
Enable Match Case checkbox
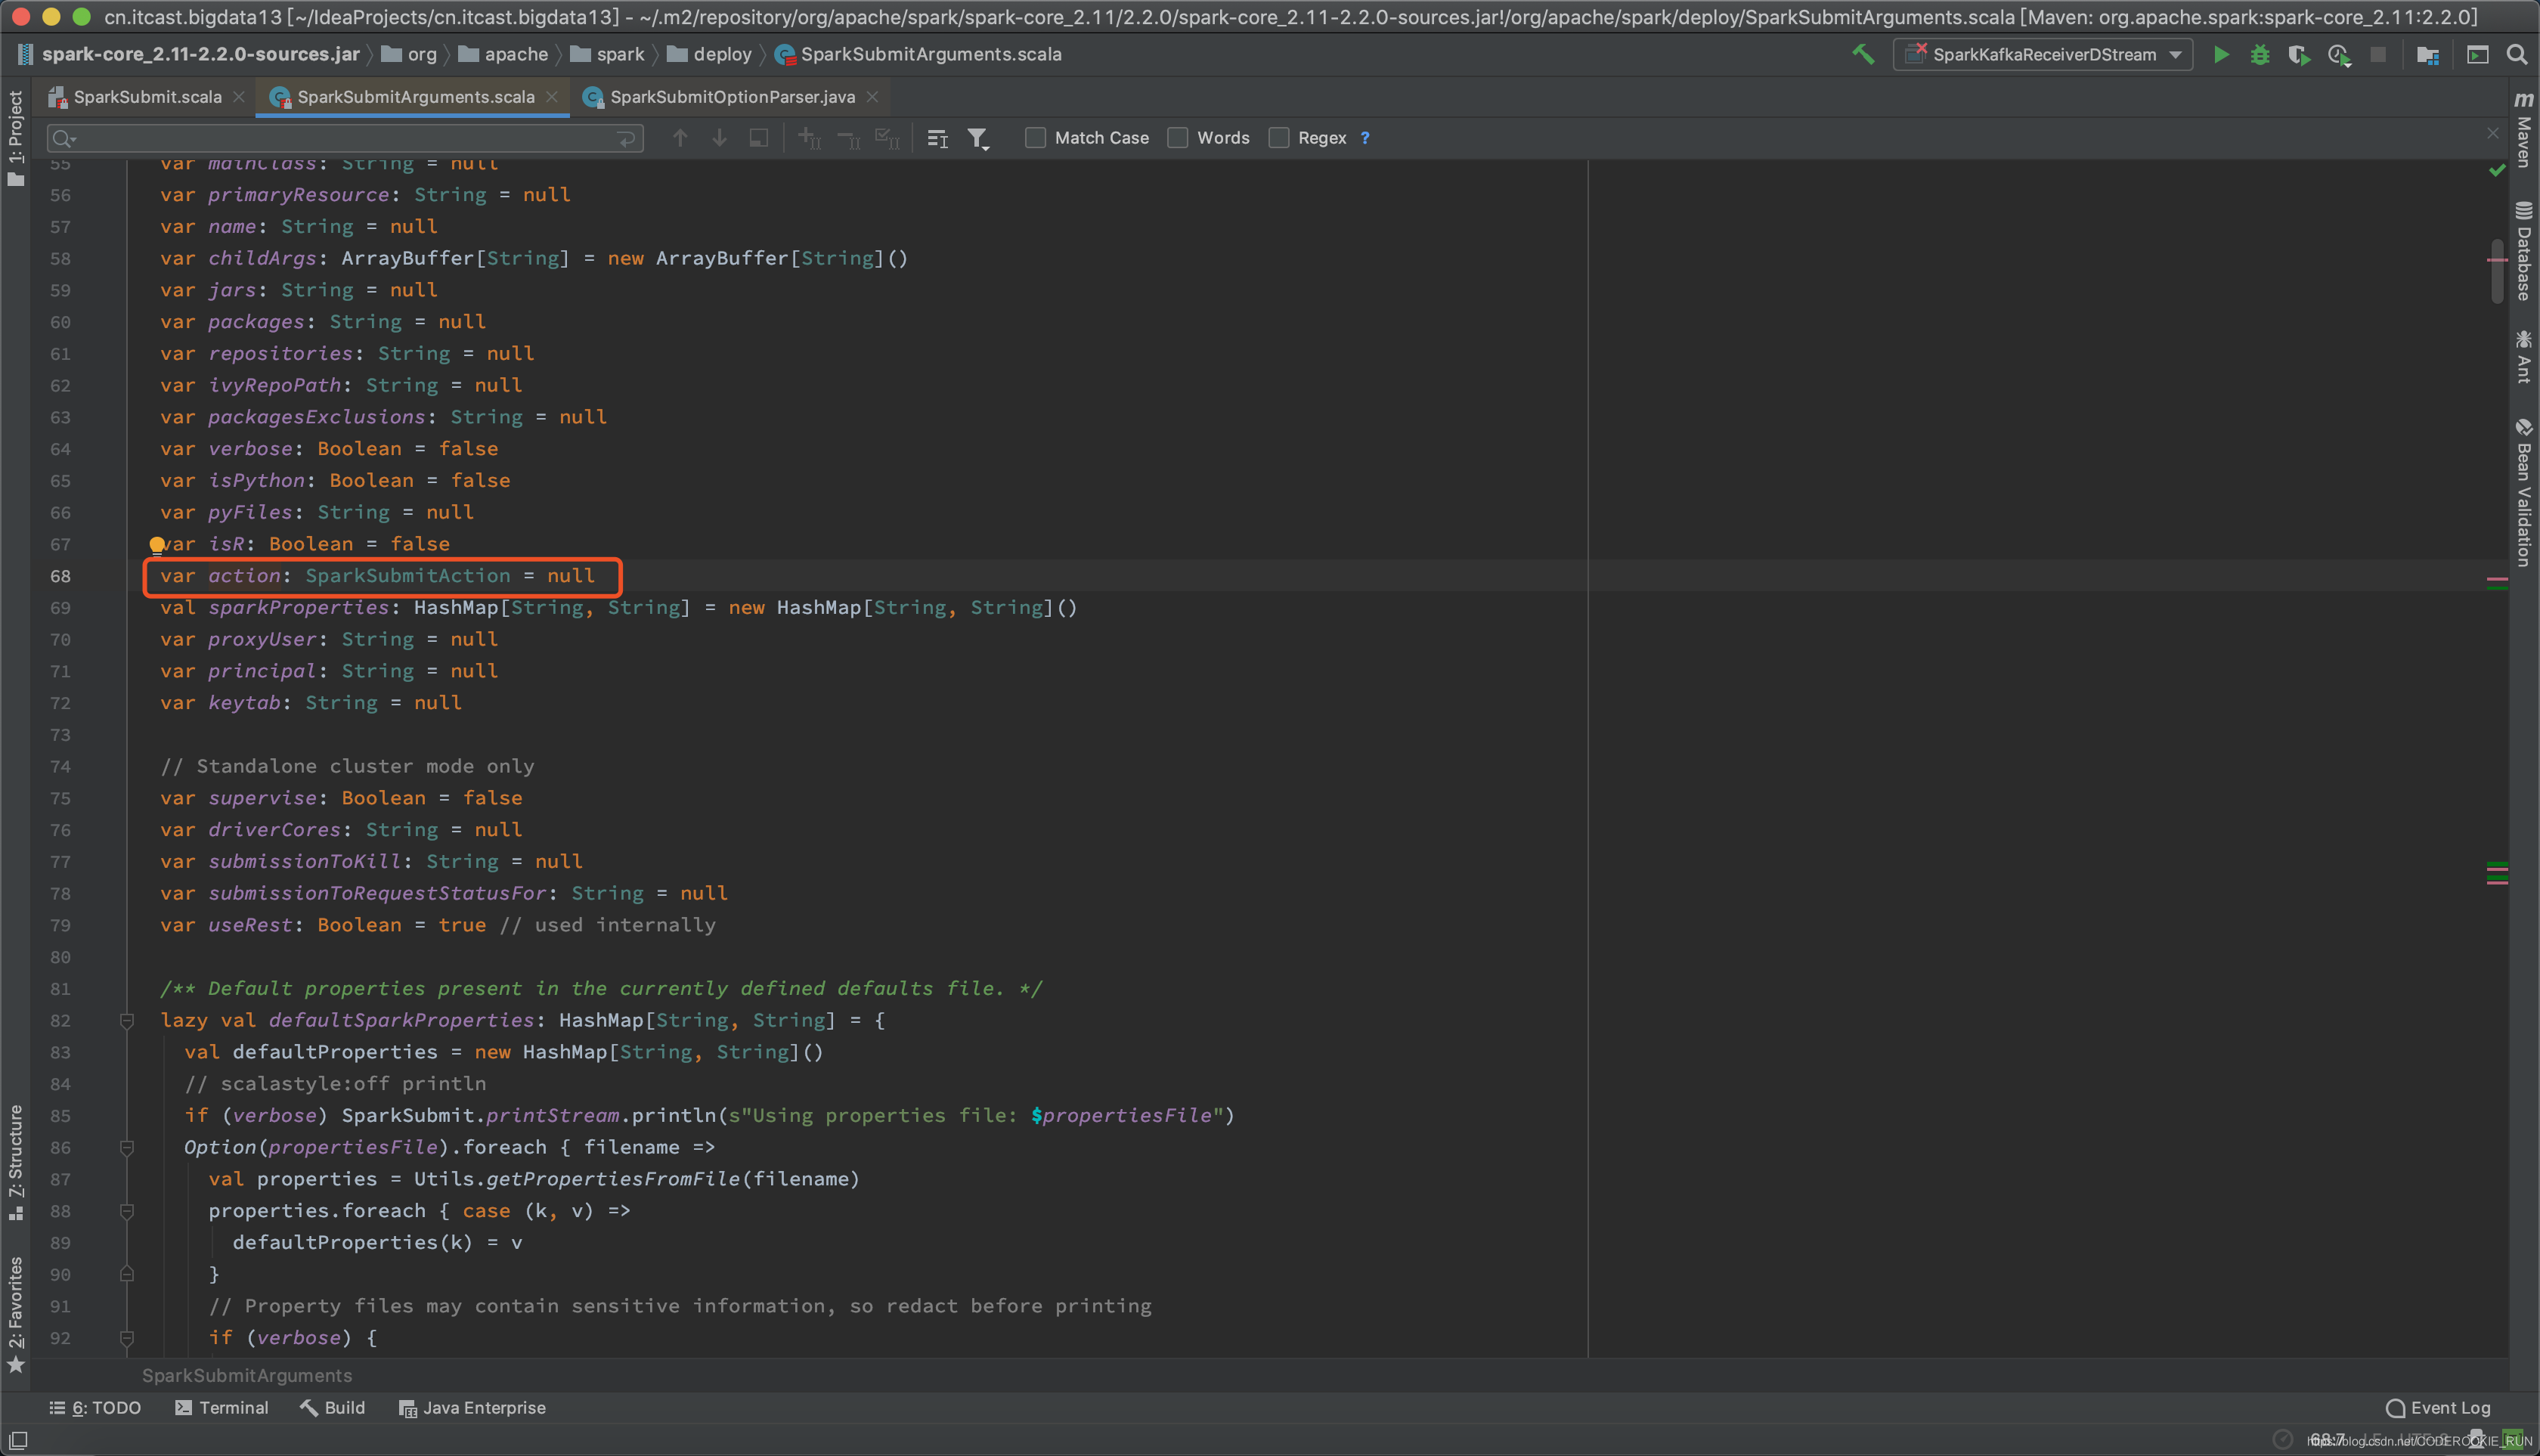(1035, 138)
